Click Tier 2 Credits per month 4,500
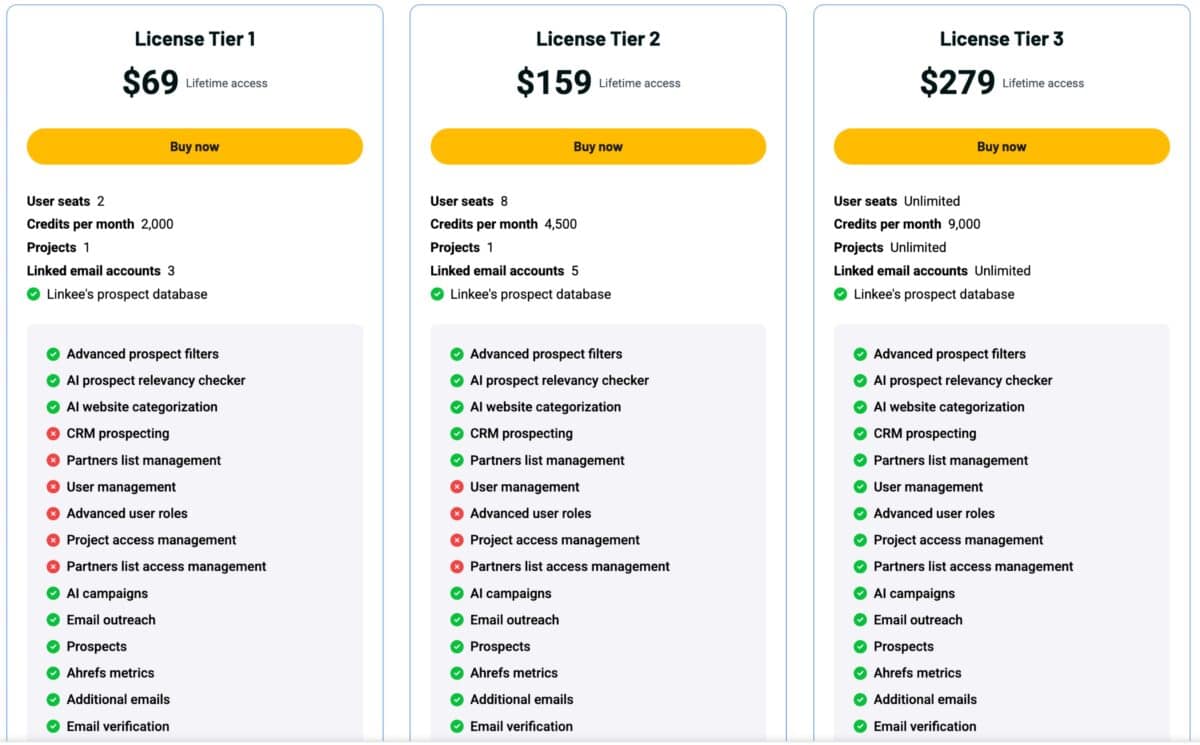Image resolution: width=1200 pixels, height=745 pixels. pyautogui.click(x=503, y=224)
